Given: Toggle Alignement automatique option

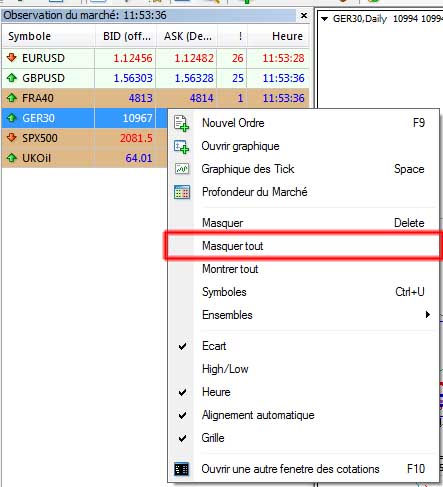Looking at the screenshot, I should [x=303, y=415].
